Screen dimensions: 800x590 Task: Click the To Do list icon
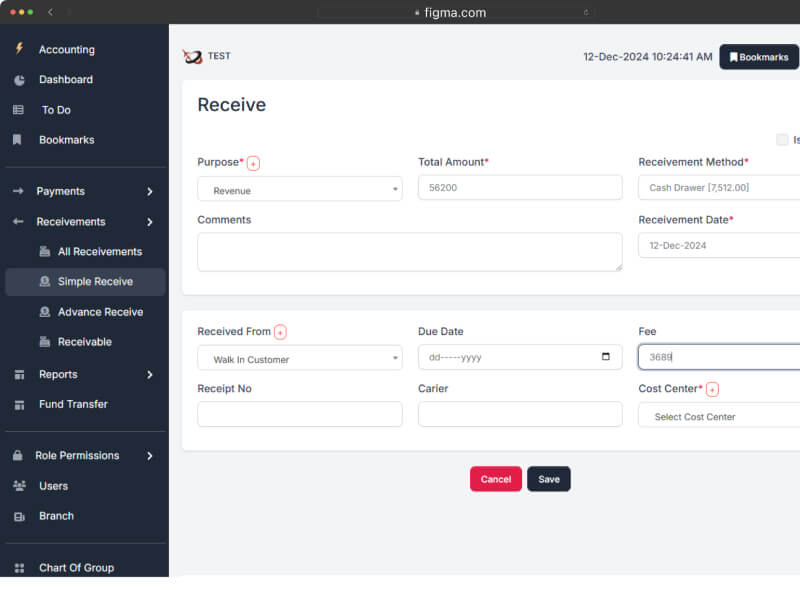tap(18, 110)
